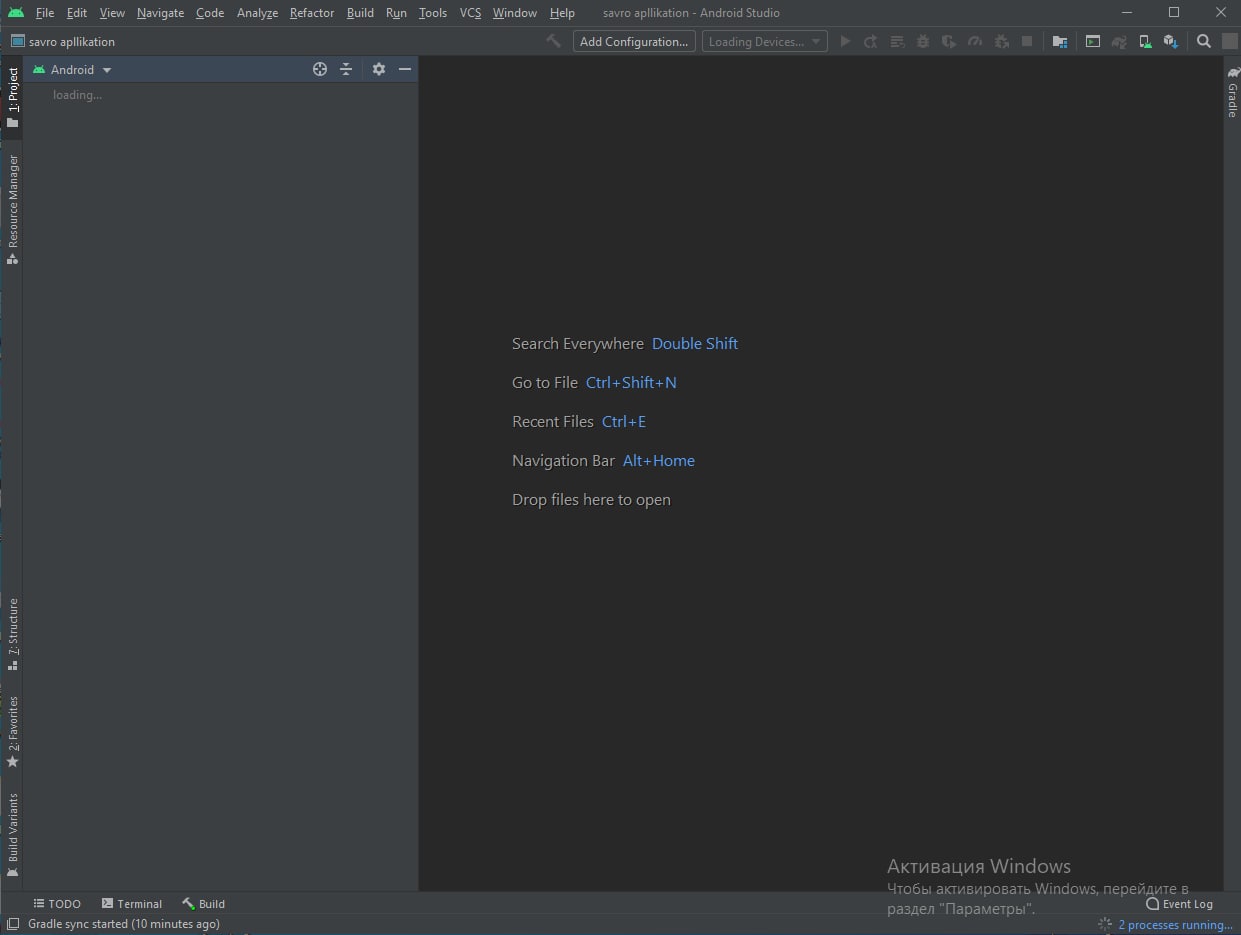The image size is (1241, 935).
Task: Open the Help menu
Action: click(562, 13)
